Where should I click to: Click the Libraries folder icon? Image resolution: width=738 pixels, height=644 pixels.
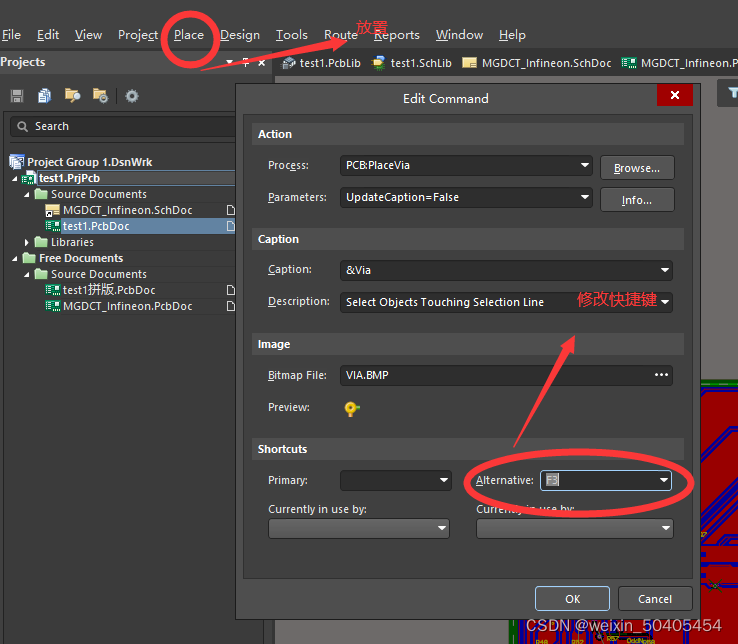click(x=41, y=242)
